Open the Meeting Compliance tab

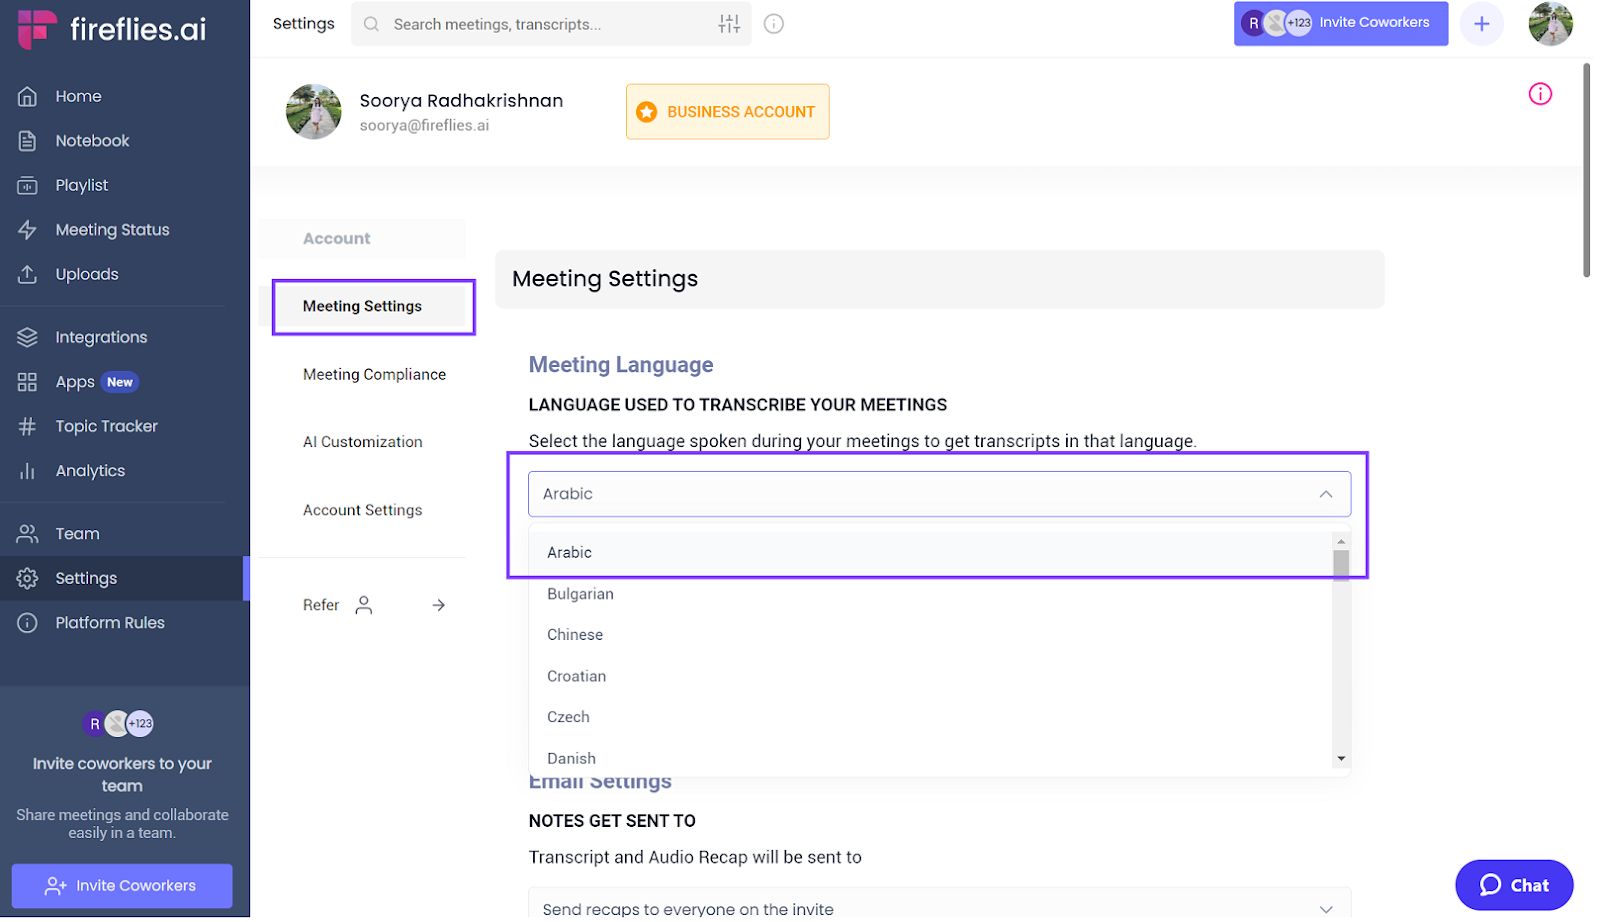pyautogui.click(x=374, y=375)
